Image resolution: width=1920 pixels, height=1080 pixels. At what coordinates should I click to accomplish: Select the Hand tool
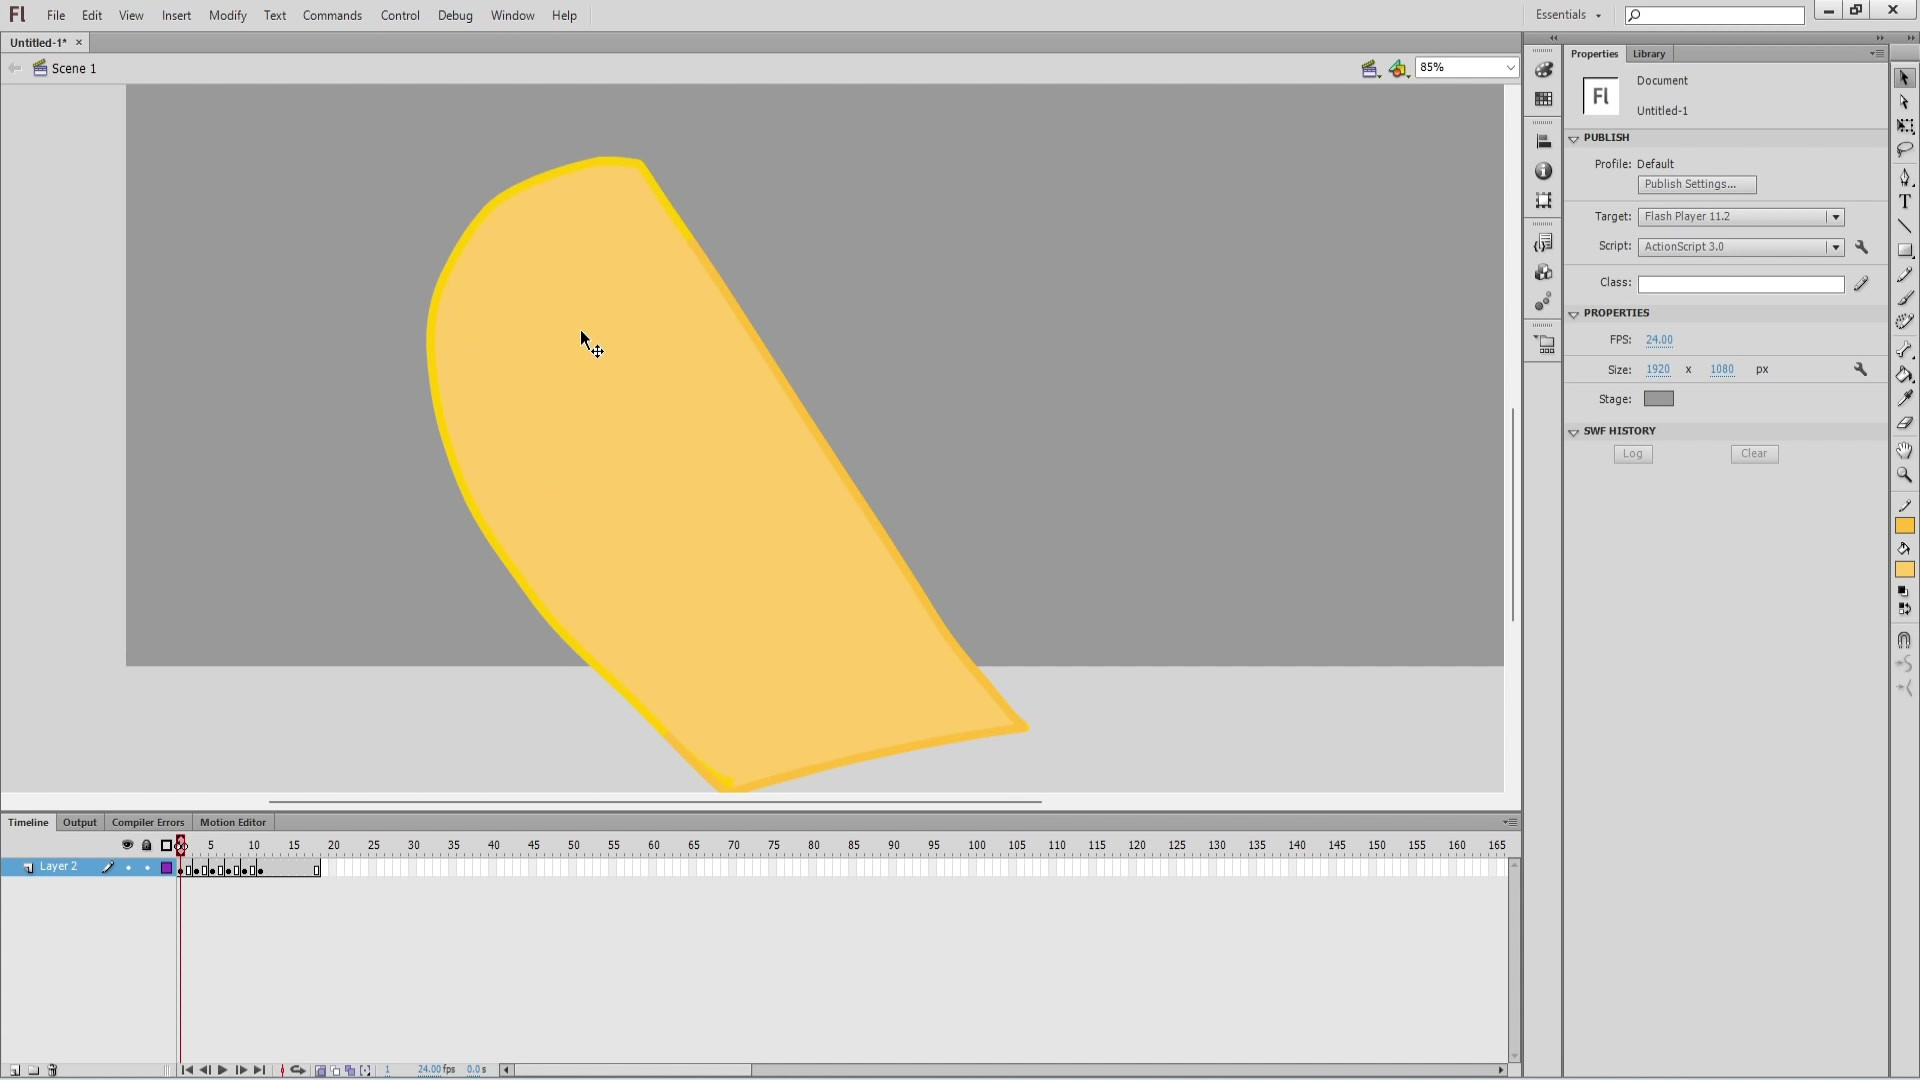[x=1904, y=450]
